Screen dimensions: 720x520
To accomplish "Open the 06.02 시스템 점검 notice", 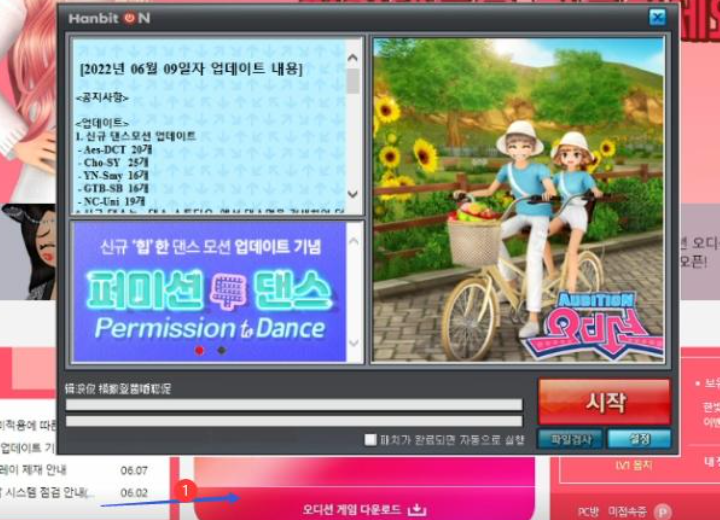I will tap(73, 492).
